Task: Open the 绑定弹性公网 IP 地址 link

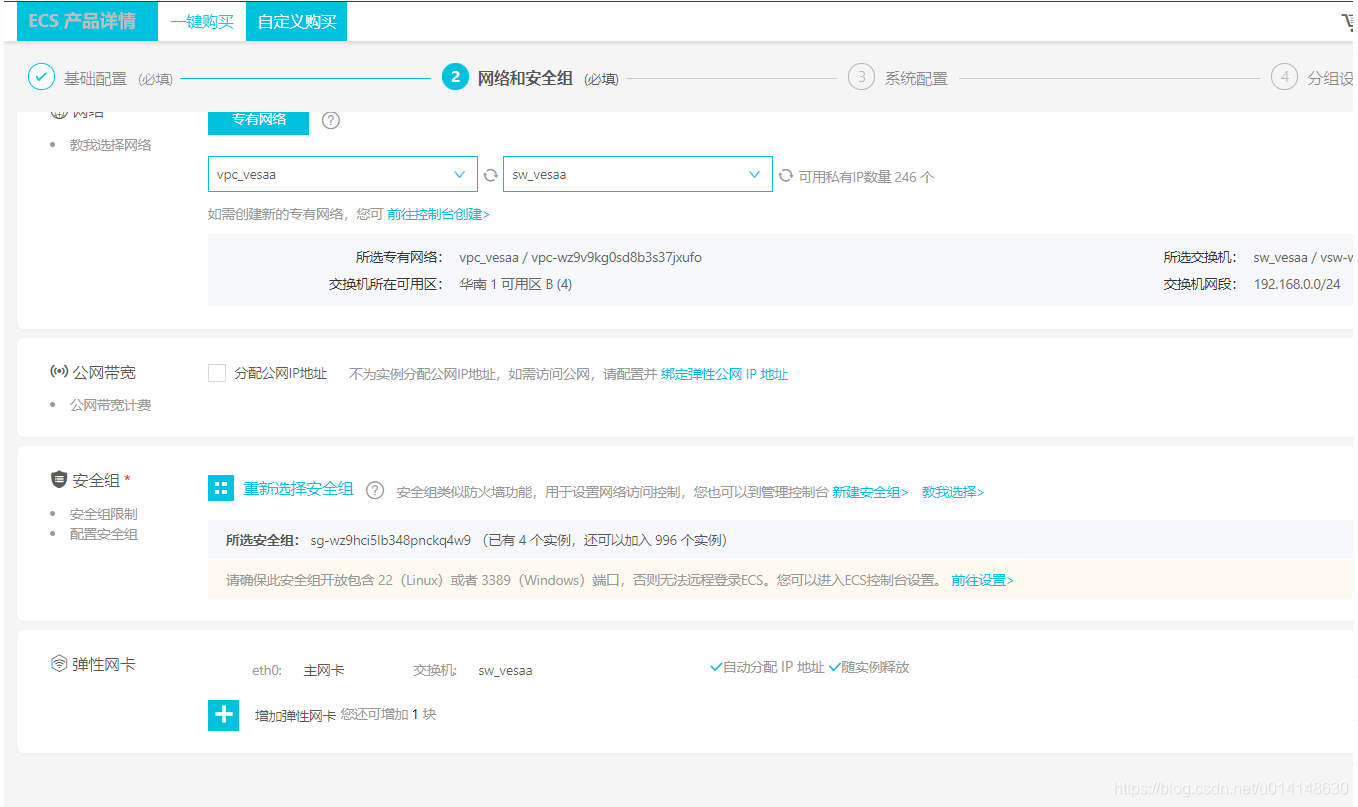Action: (725, 374)
